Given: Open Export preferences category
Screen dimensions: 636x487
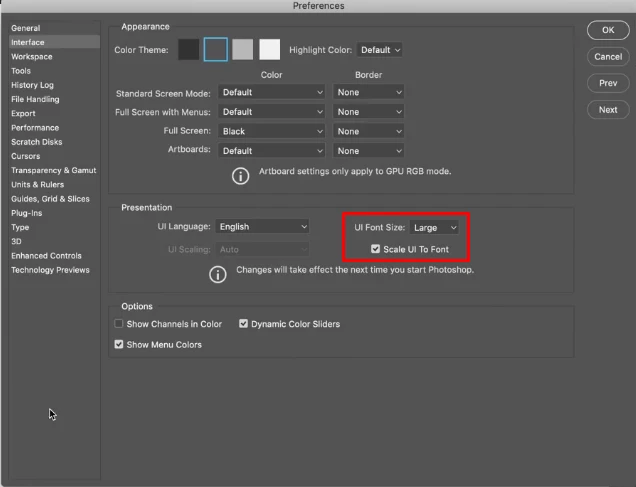Looking at the screenshot, I should (x=54, y=113).
